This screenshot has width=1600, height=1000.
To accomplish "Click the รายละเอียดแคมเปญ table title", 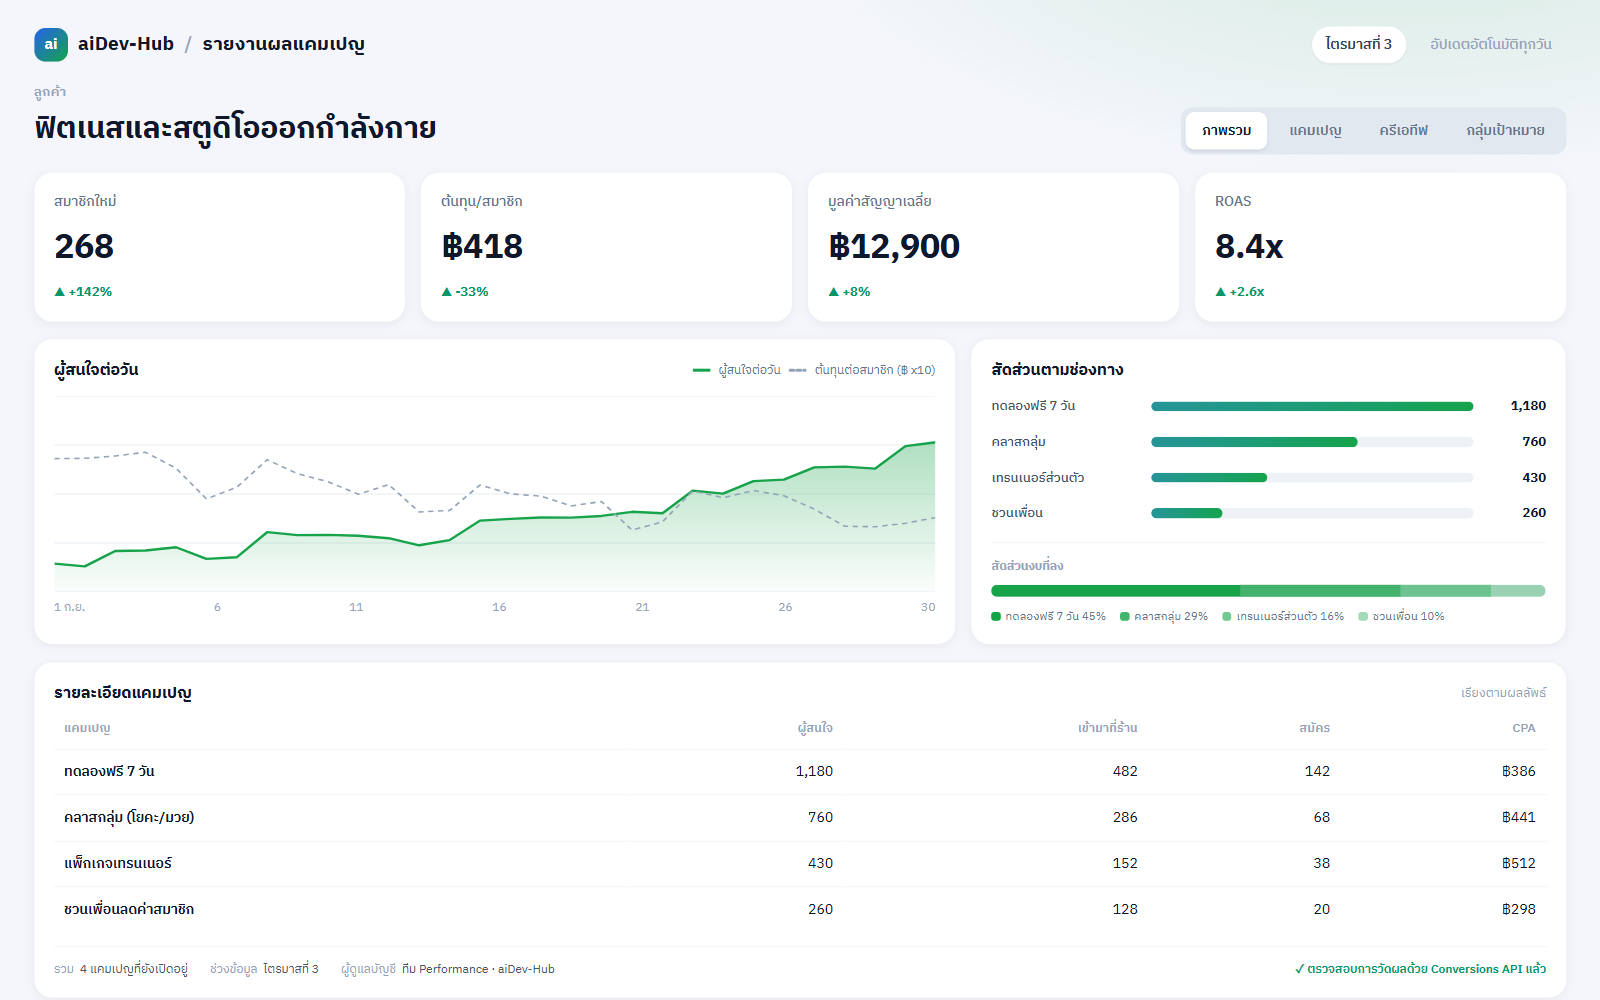I will coord(123,693).
